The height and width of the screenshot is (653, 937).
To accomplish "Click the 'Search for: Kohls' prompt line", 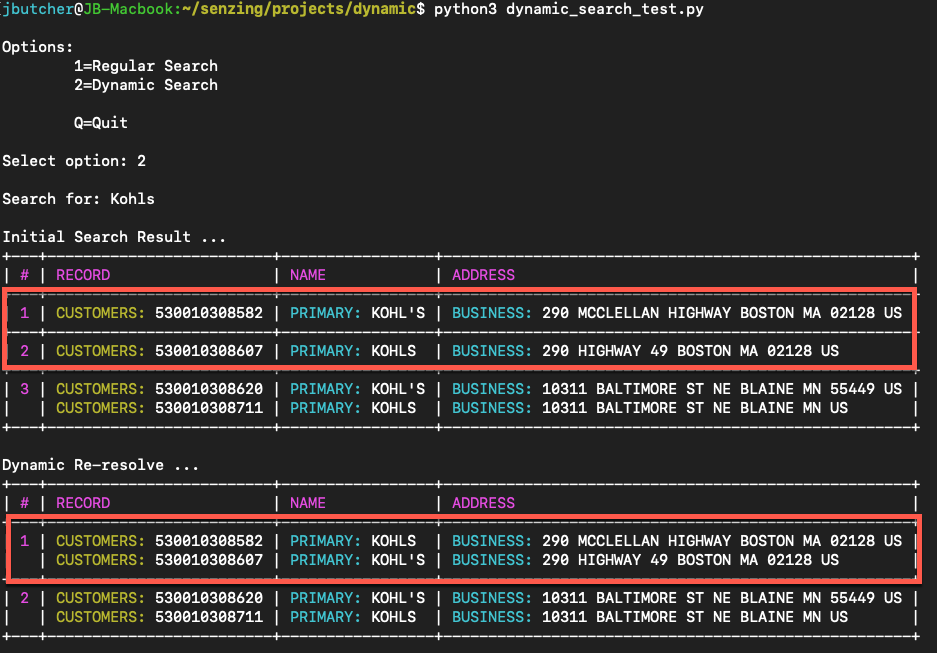I will [78, 199].
